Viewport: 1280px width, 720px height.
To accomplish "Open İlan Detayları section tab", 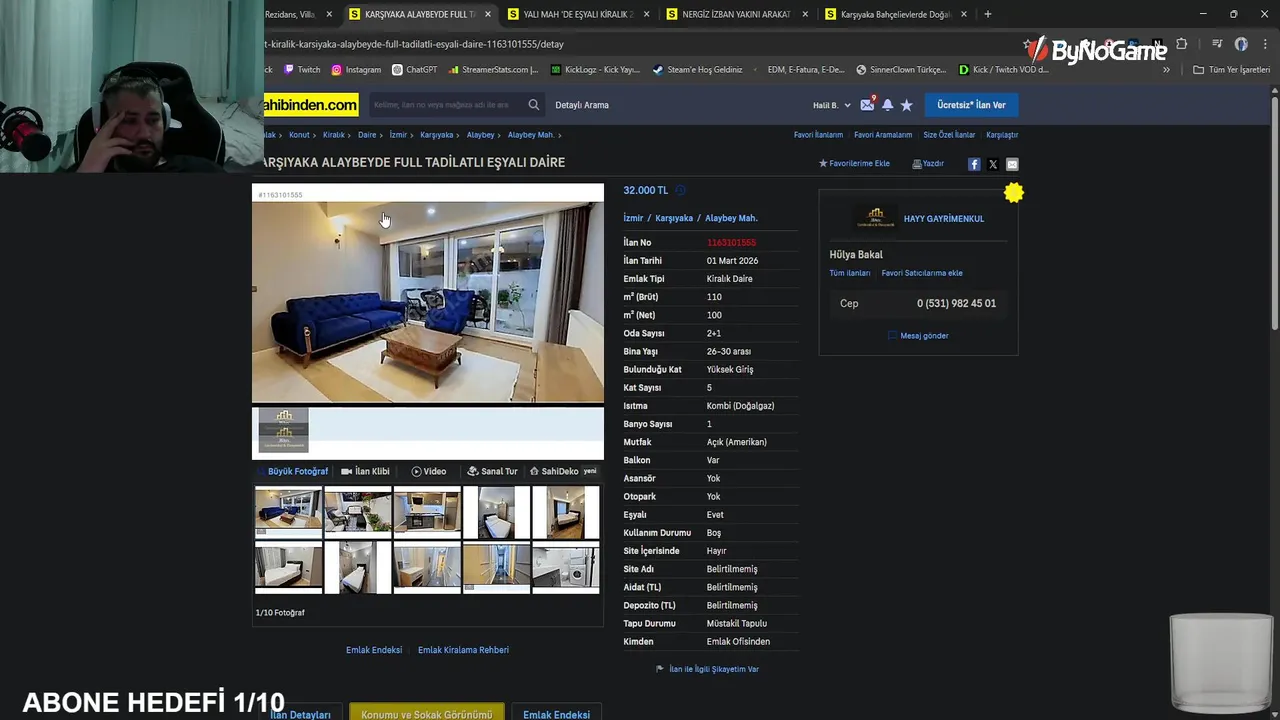I will (x=300, y=714).
